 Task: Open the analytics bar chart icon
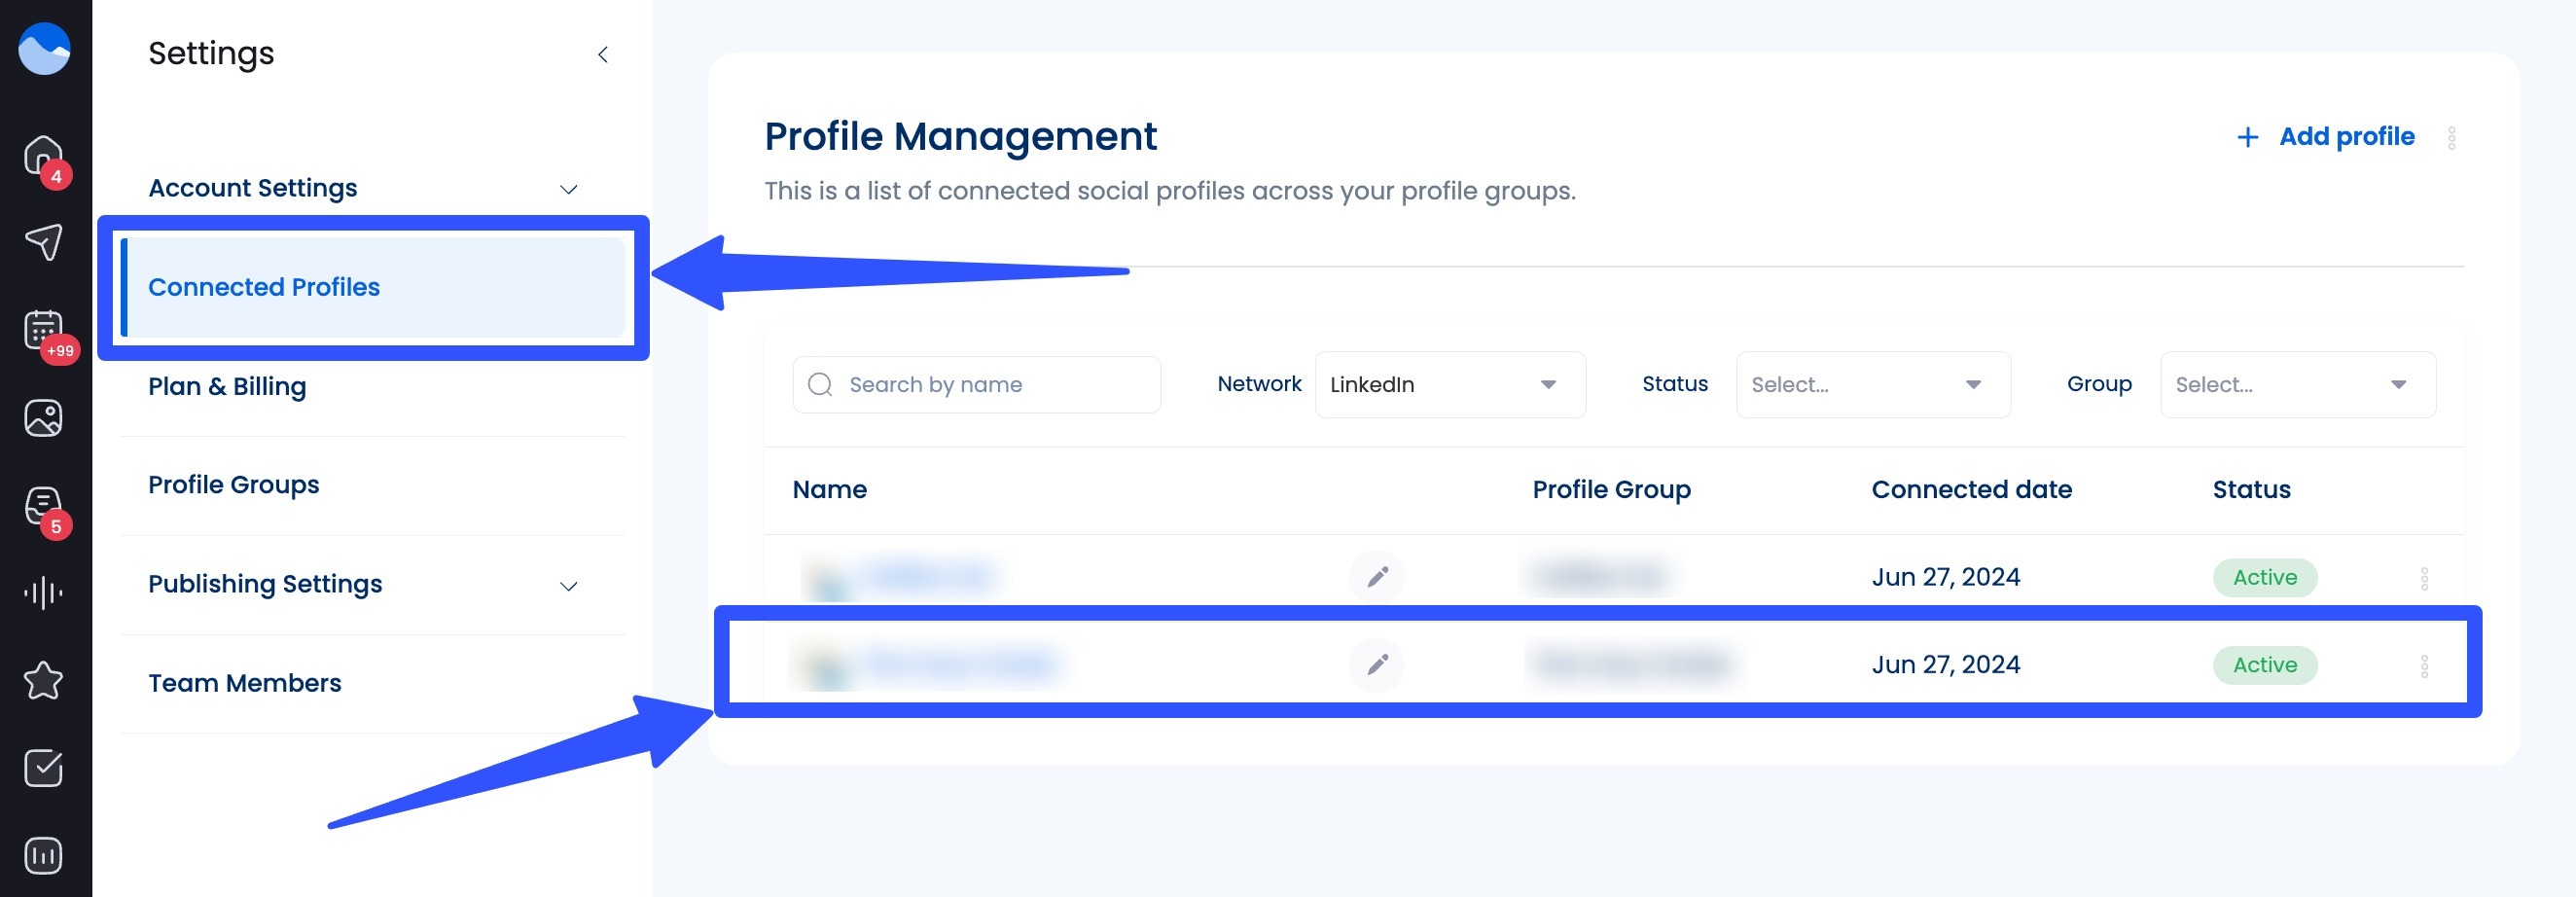tap(42, 855)
